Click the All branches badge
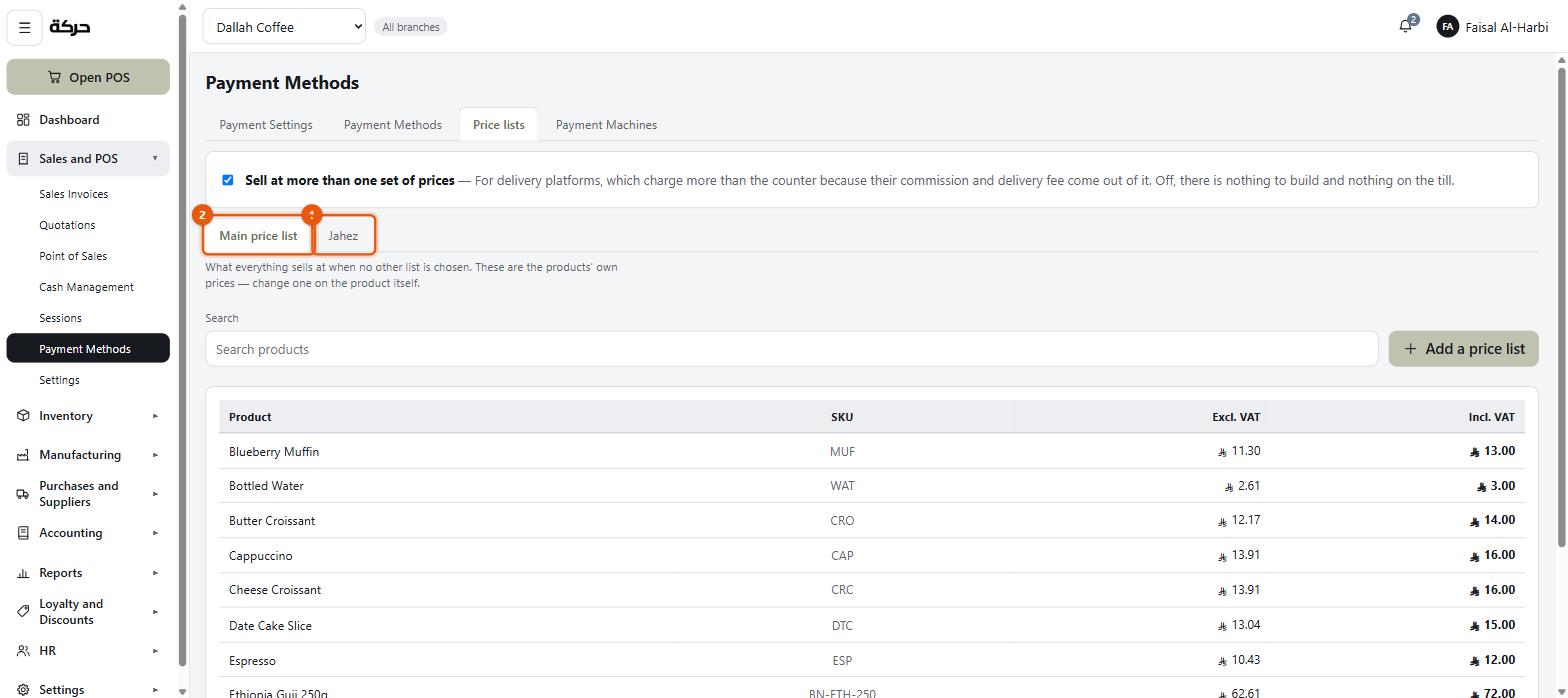 411,27
